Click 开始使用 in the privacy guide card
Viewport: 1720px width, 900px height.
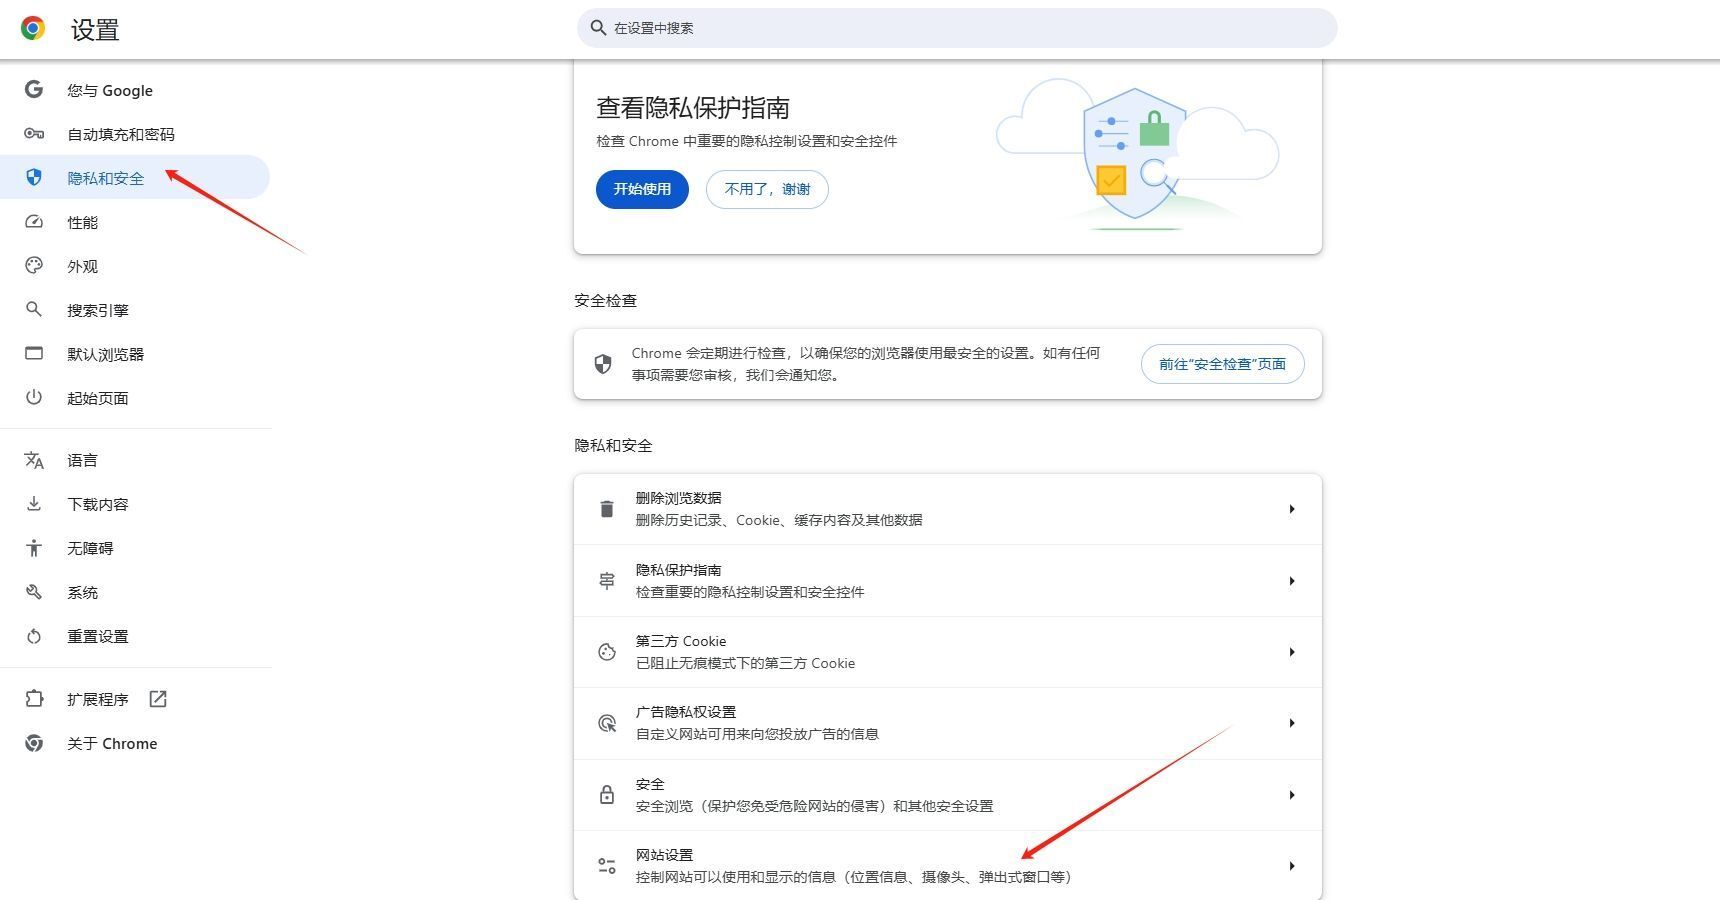641,189
